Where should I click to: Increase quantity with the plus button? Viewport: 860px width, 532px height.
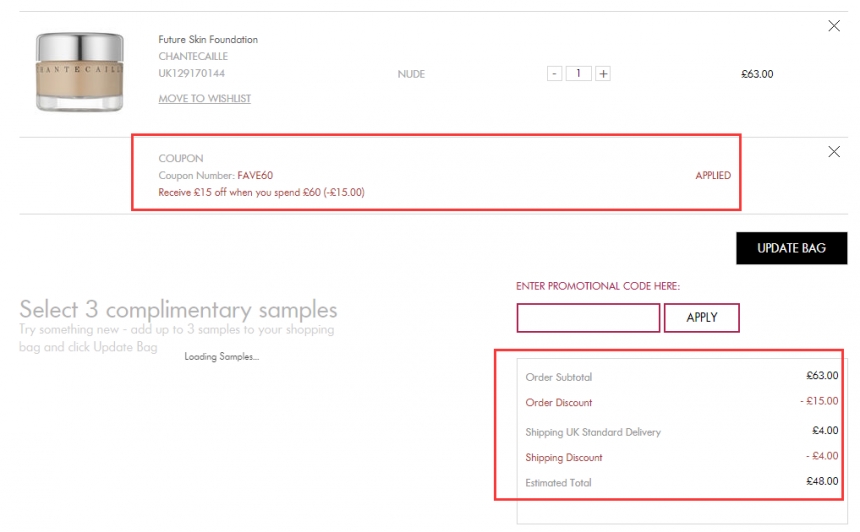click(x=603, y=73)
